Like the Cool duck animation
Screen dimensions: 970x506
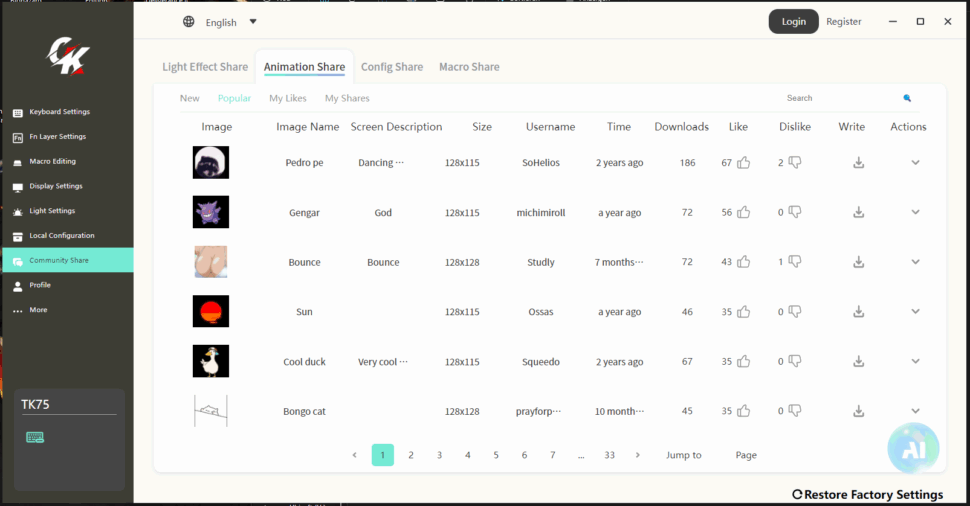pyautogui.click(x=743, y=362)
